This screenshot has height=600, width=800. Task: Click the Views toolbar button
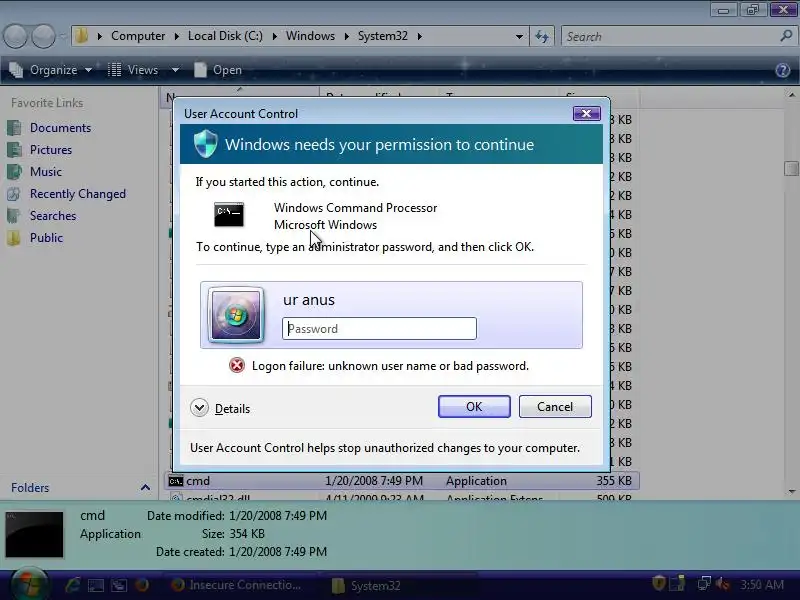coord(133,70)
